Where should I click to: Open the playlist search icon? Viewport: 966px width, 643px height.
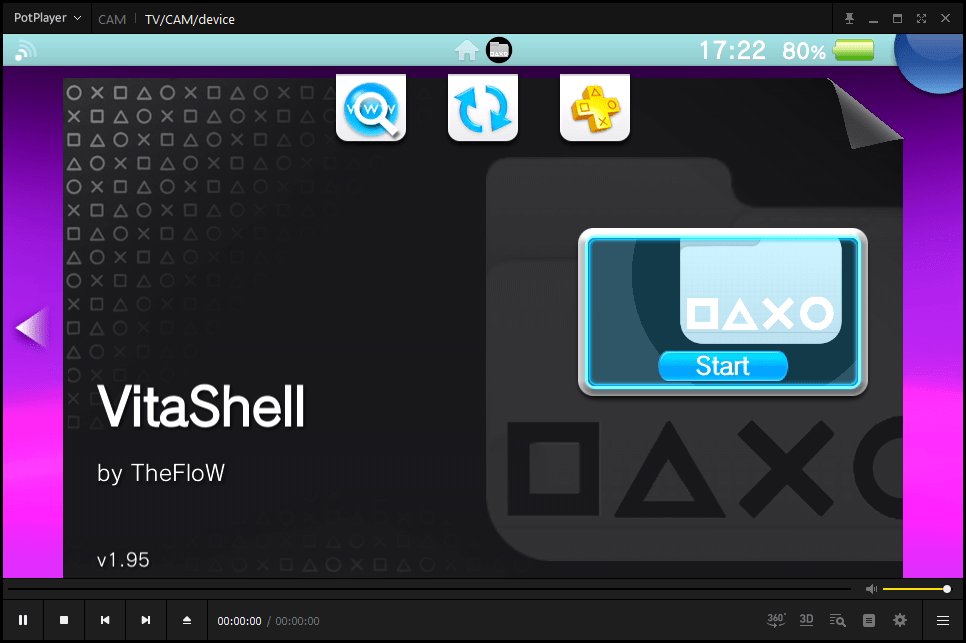point(837,620)
